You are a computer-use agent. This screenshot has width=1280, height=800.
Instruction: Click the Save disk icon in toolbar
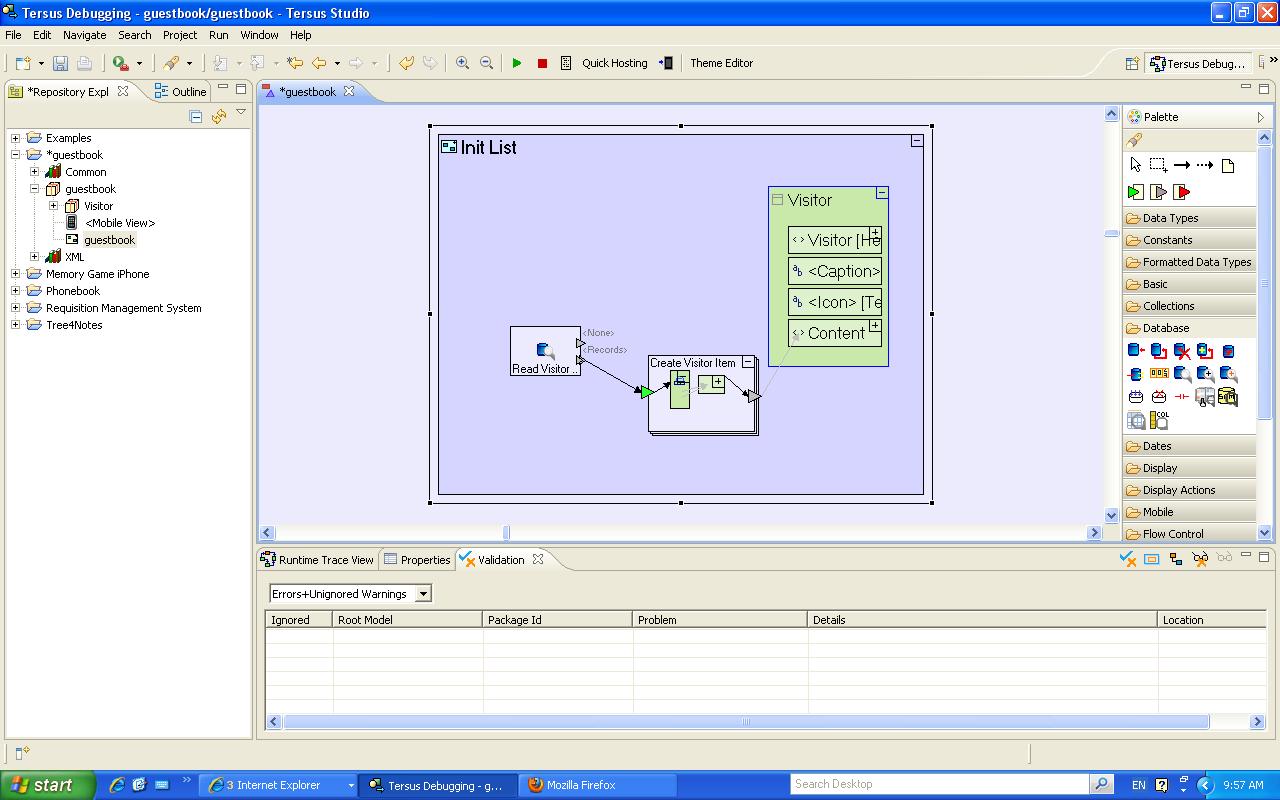pos(60,63)
